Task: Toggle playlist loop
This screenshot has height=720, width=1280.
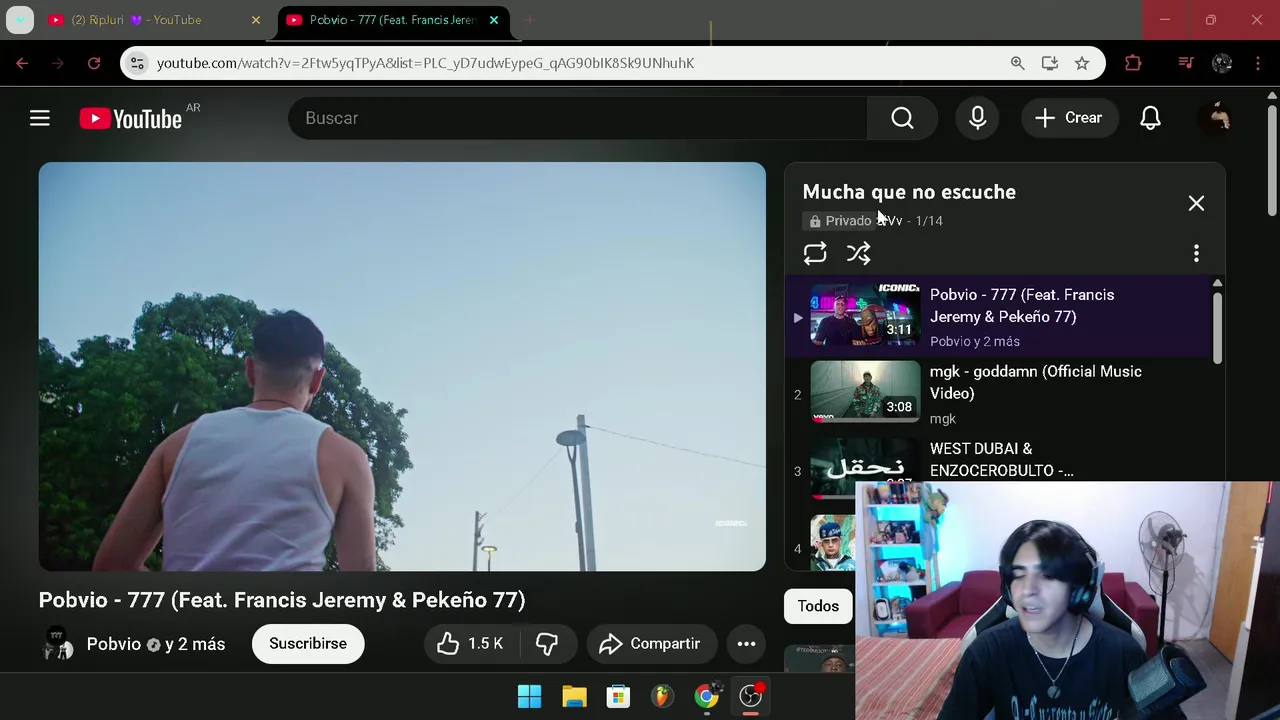Action: coord(815,253)
